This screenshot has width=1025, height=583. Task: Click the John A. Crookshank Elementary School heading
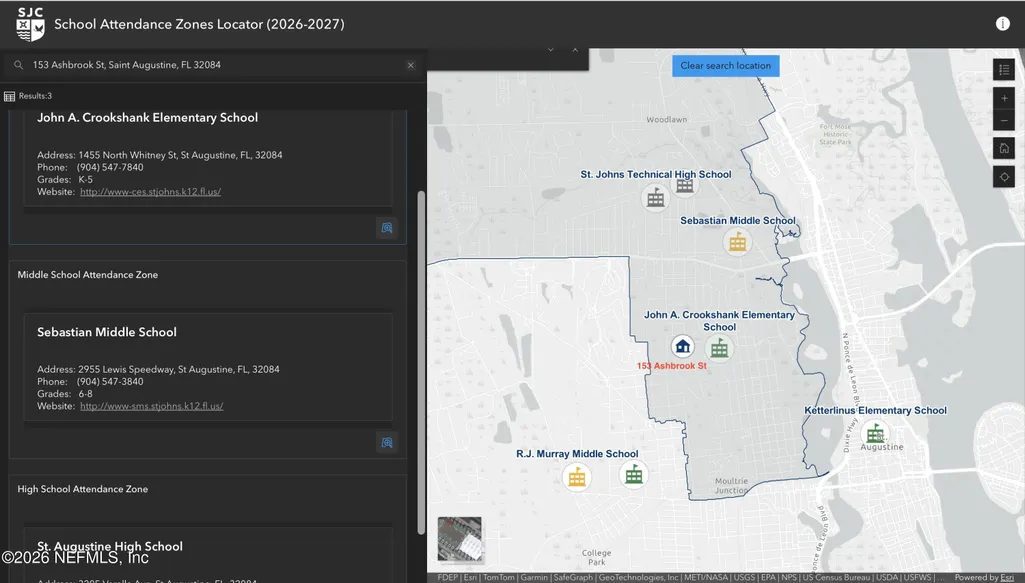tap(147, 118)
